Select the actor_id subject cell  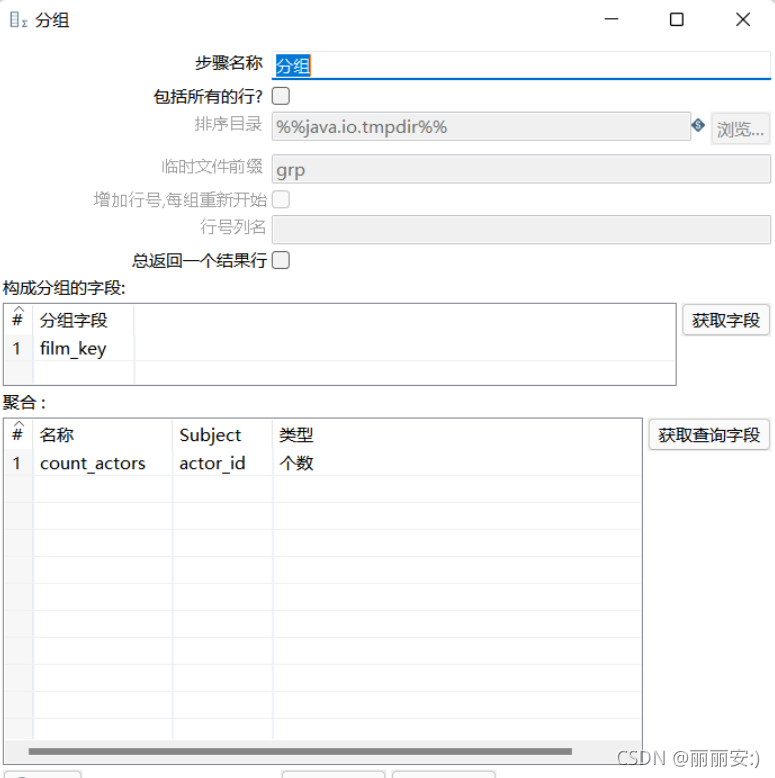click(223, 463)
